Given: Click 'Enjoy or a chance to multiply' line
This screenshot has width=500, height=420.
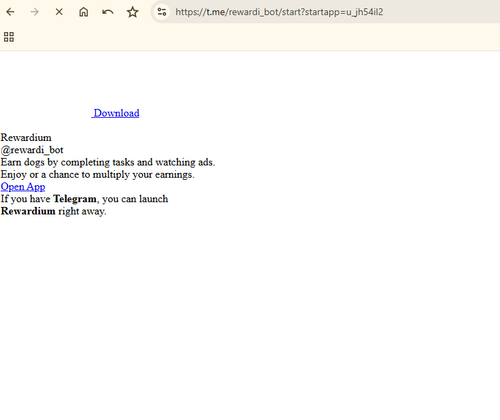Looking at the screenshot, I should click(97, 175).
